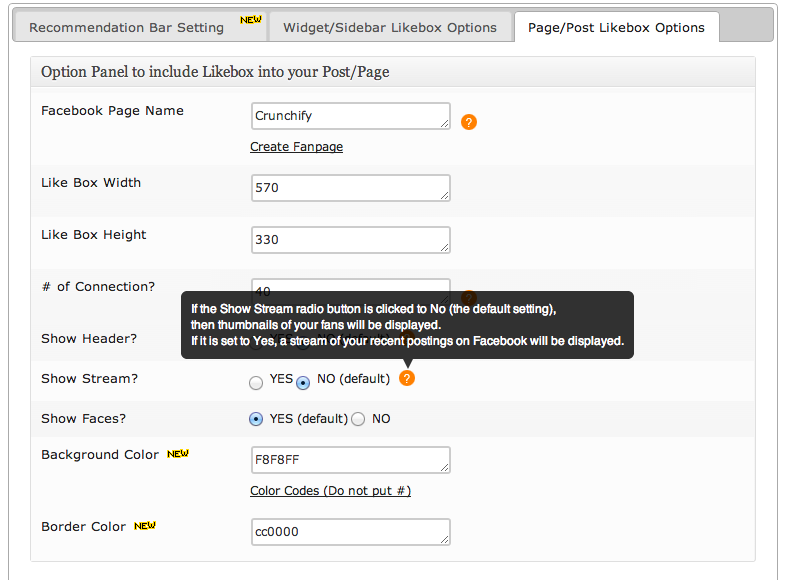Select Page/Post Likebox Options tab
This screenshot has height=580, width=785.
616,27
